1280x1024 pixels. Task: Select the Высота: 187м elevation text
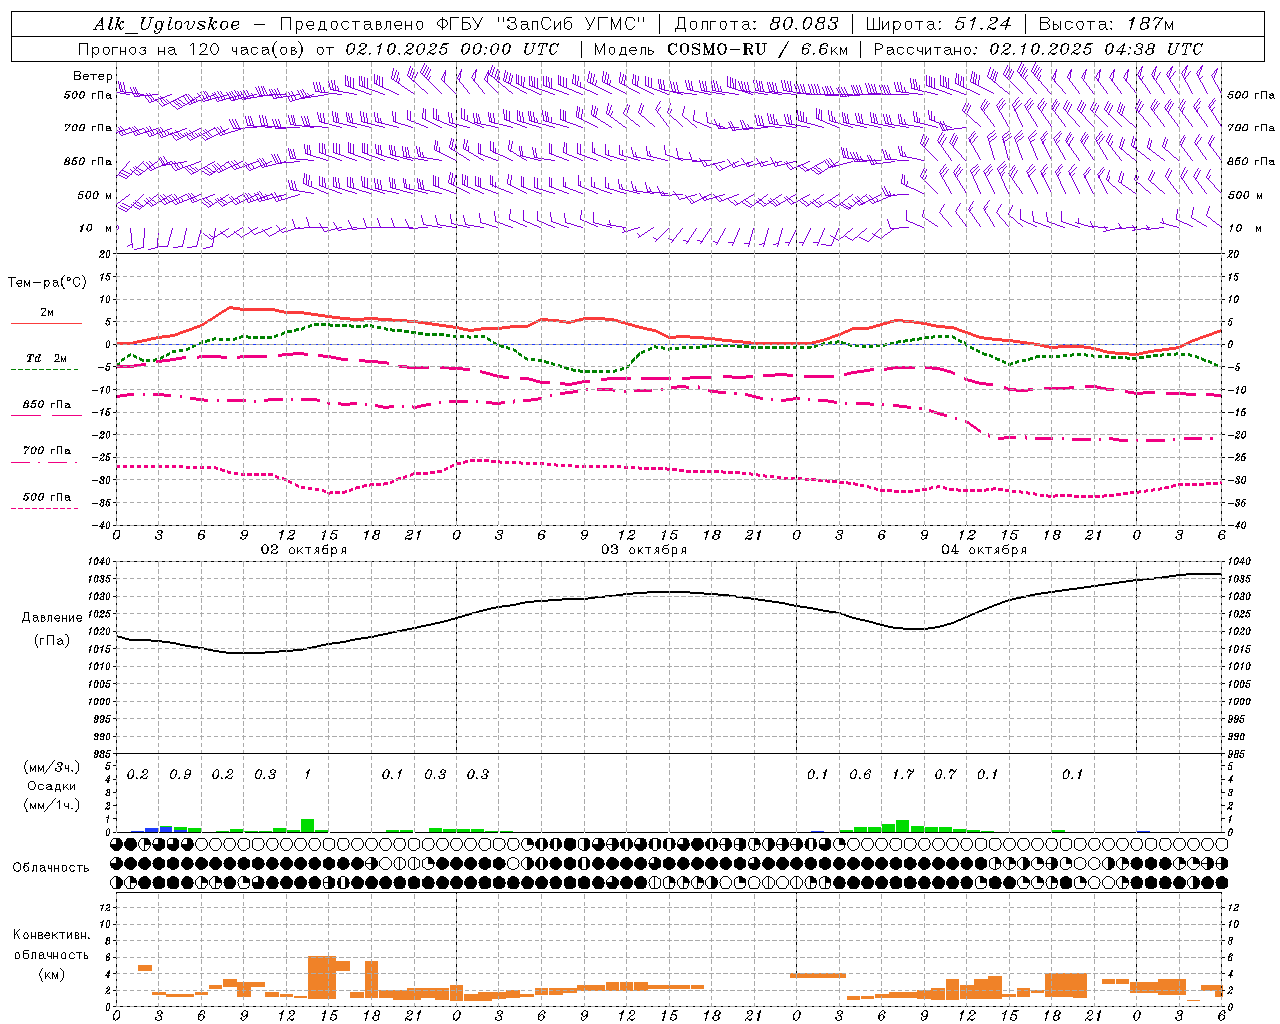pos(1106,24)
